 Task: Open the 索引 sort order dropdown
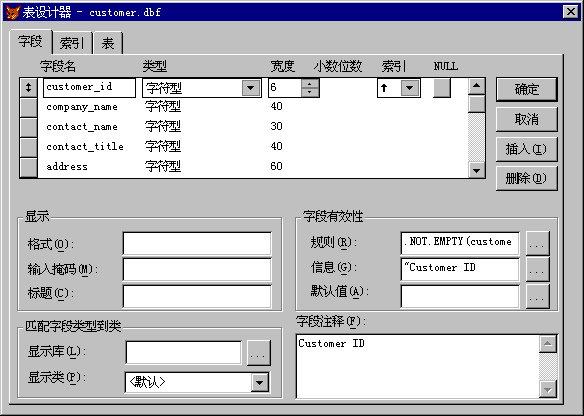[x=410, y=88]
